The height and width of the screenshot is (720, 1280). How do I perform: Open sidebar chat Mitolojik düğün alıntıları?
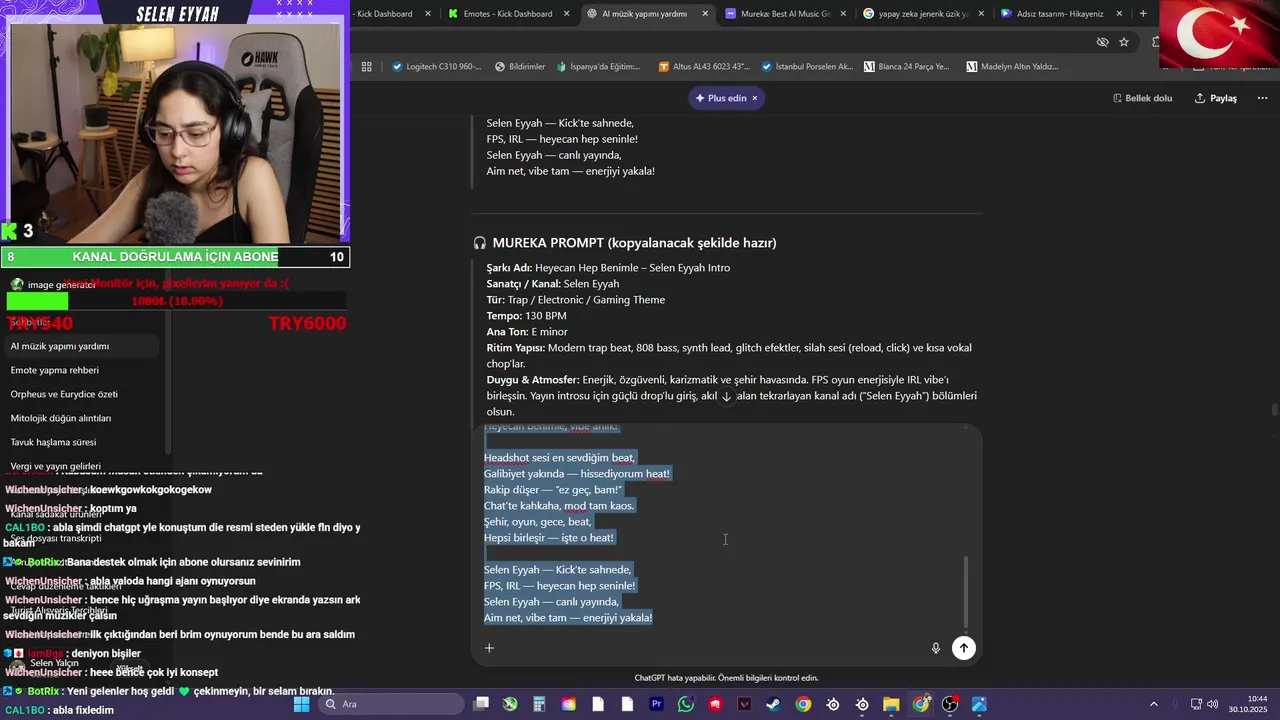(x=82, y=418)
